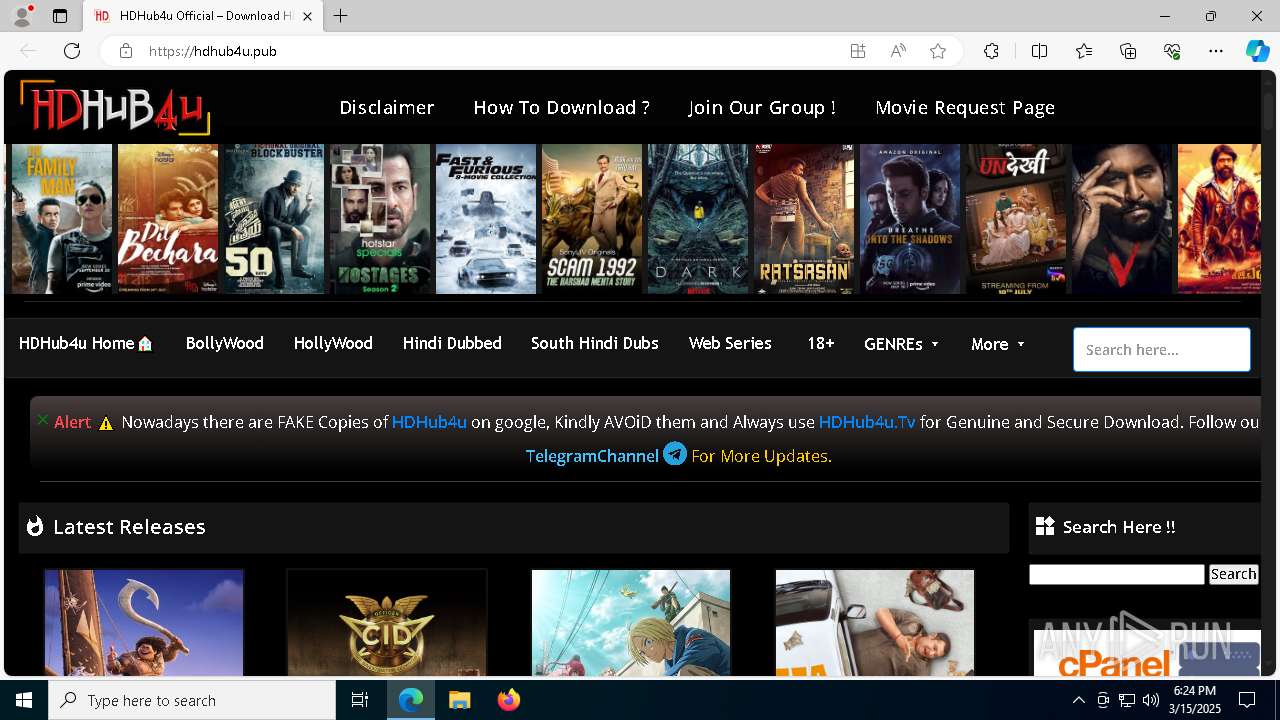This screenshot has height=720, width=1280.
Task: Open Settings and more ellipsis menu
Action: coord(1216,51)
